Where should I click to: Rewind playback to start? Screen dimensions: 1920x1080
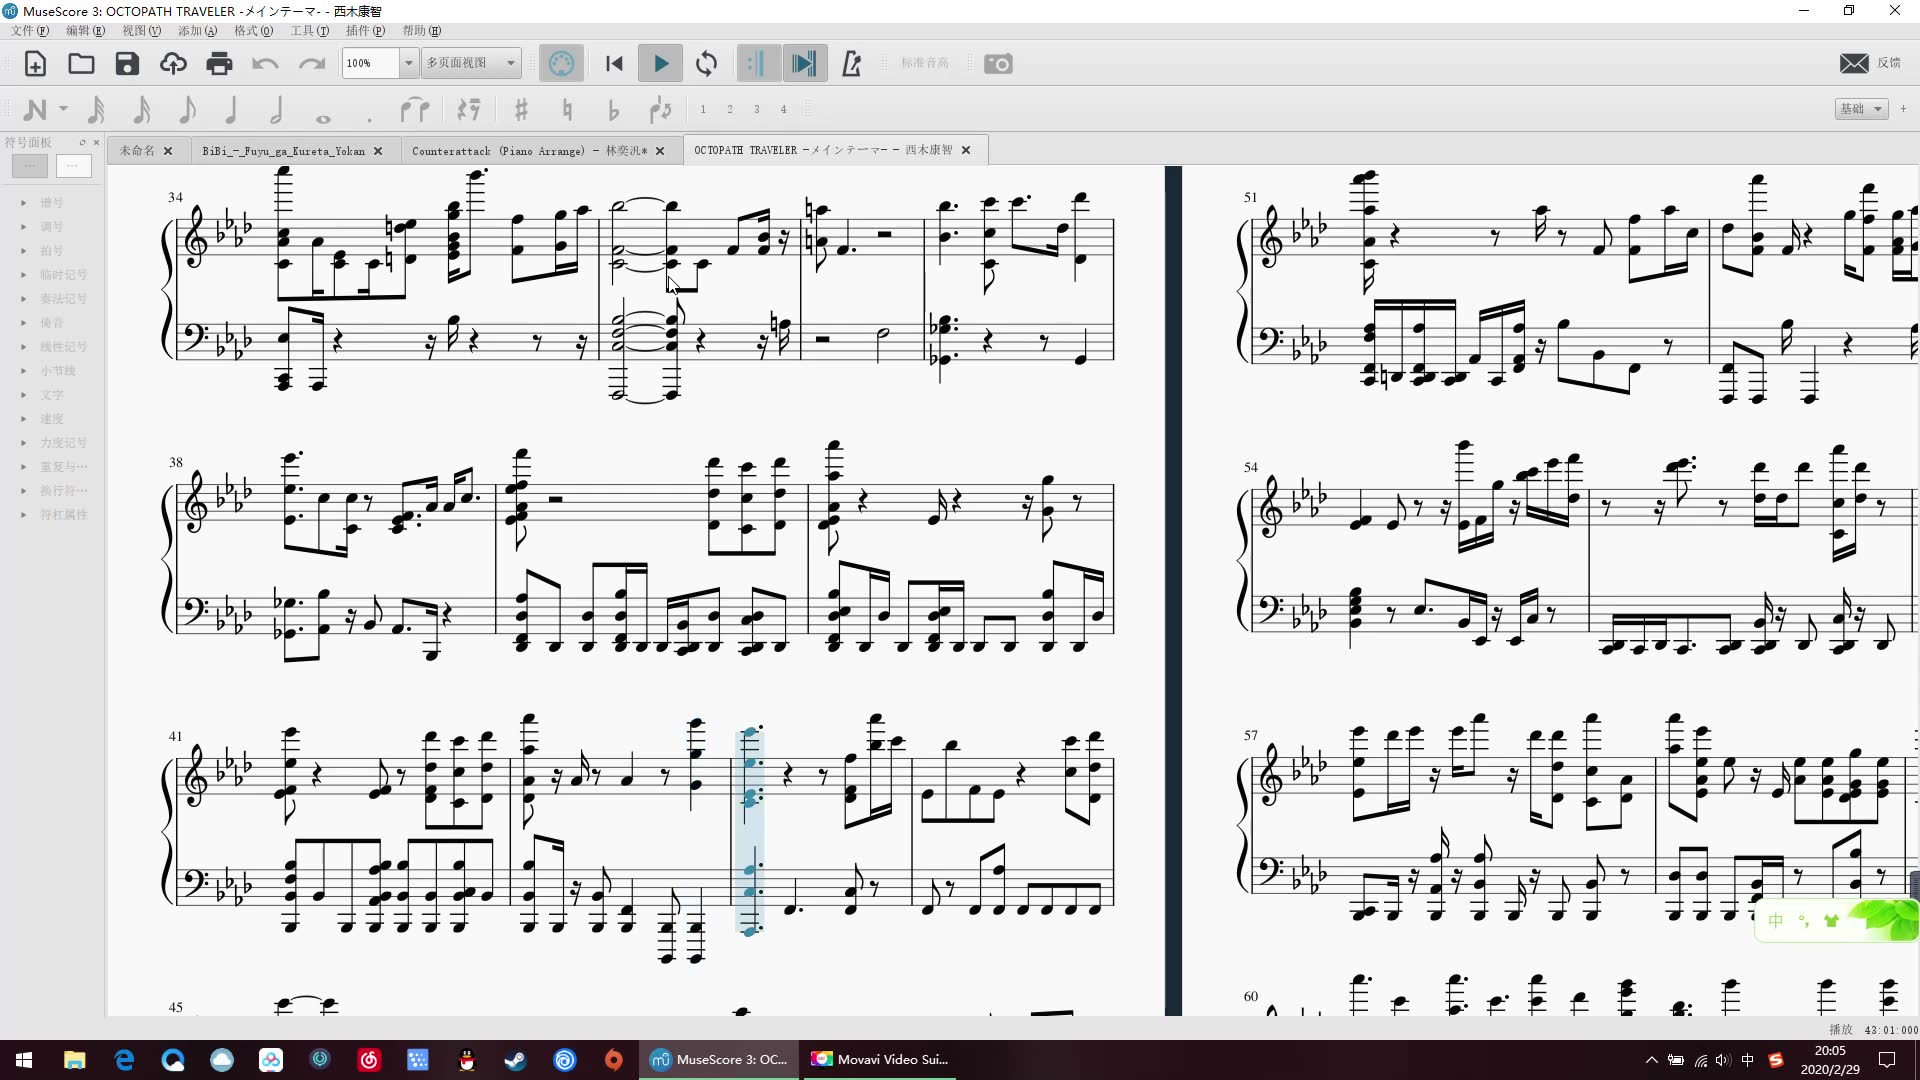(614, 64)
